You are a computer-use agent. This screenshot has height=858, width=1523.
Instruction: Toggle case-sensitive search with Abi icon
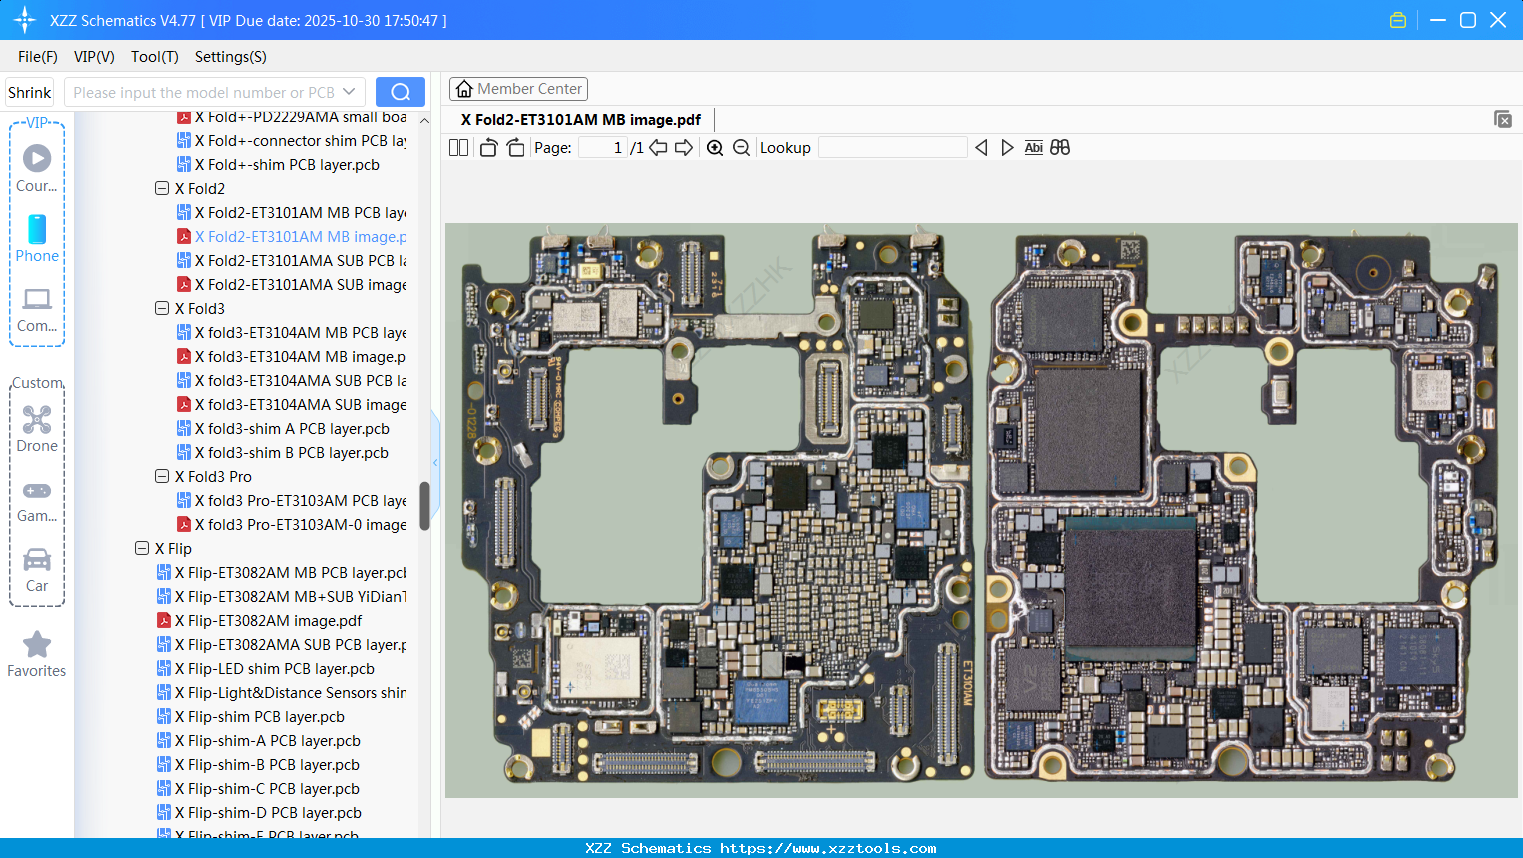(1033, 147)
